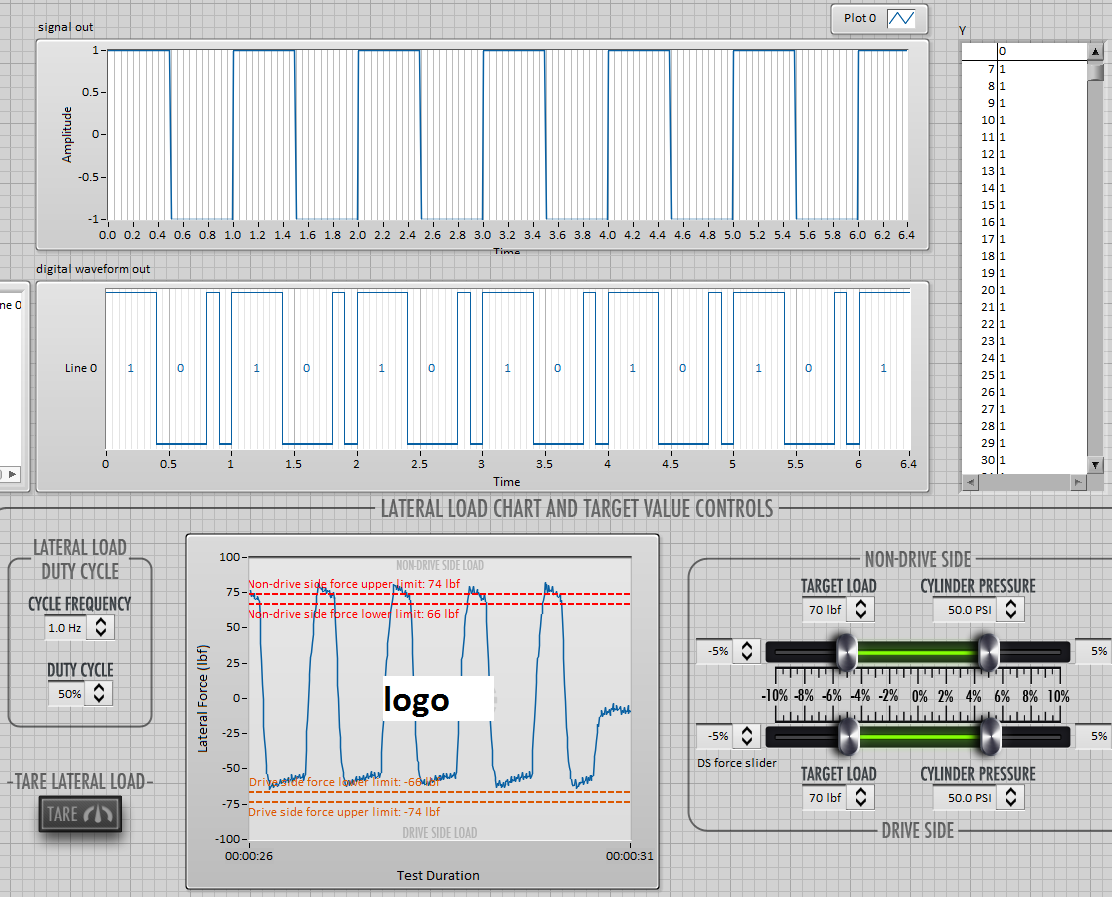Click the signal out chart label
Screen dimensions: 1112x897
tap(65, 27)
